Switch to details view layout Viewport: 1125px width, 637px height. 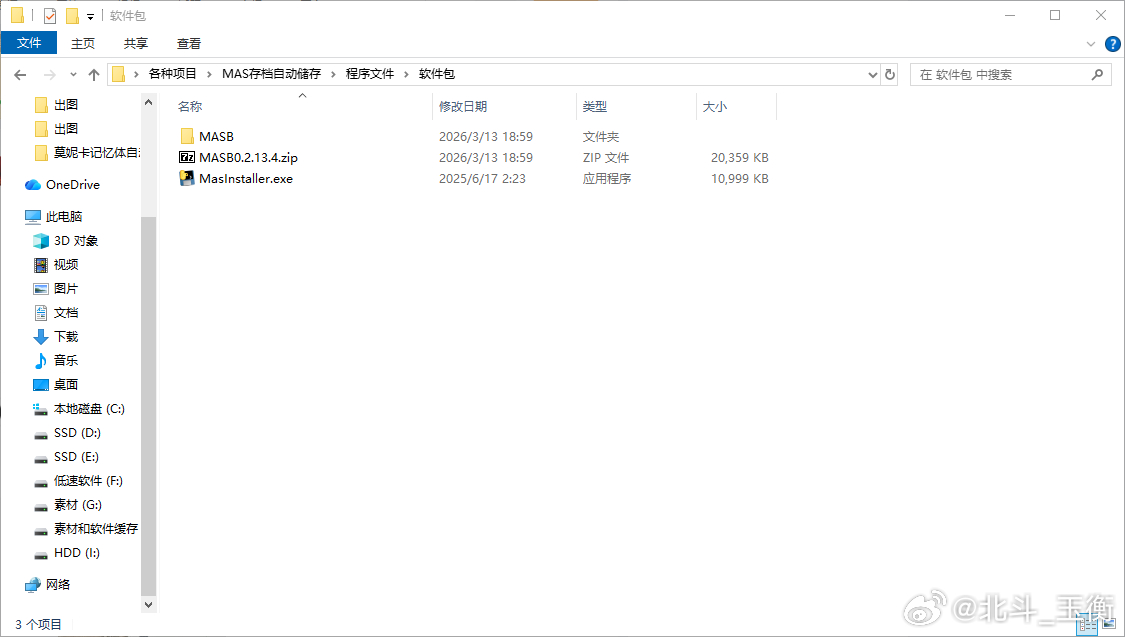(x=1088, y=625)
